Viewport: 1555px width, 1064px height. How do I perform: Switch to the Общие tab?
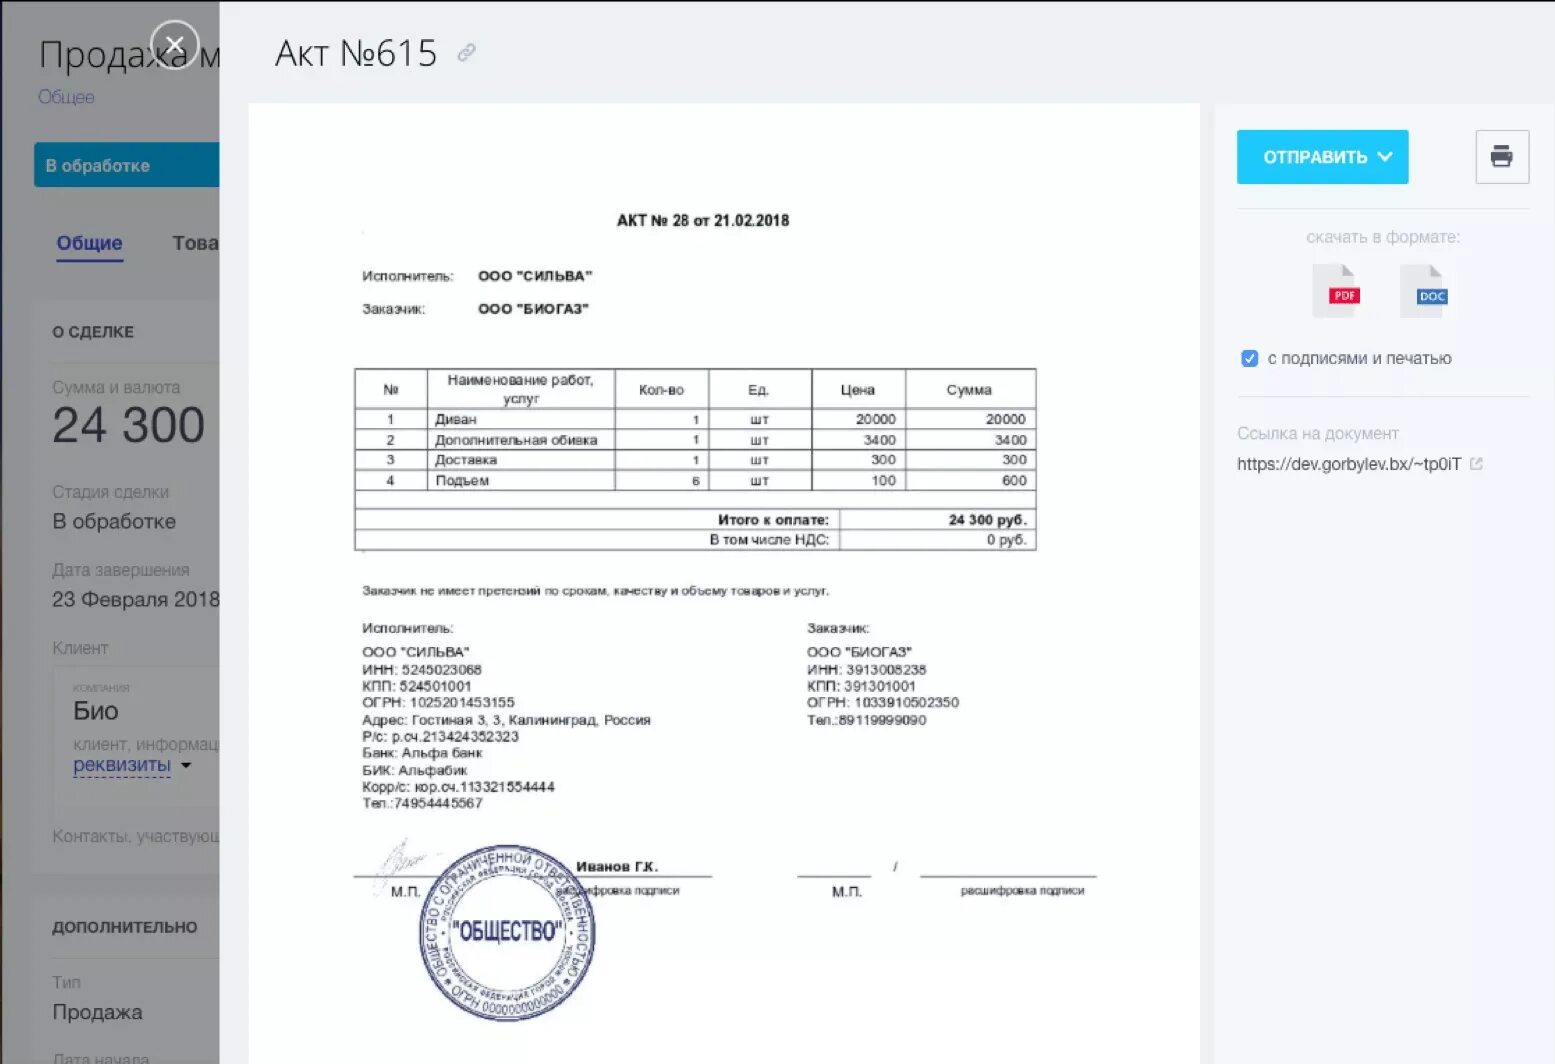pyautogui.click(x=90, y=243)
